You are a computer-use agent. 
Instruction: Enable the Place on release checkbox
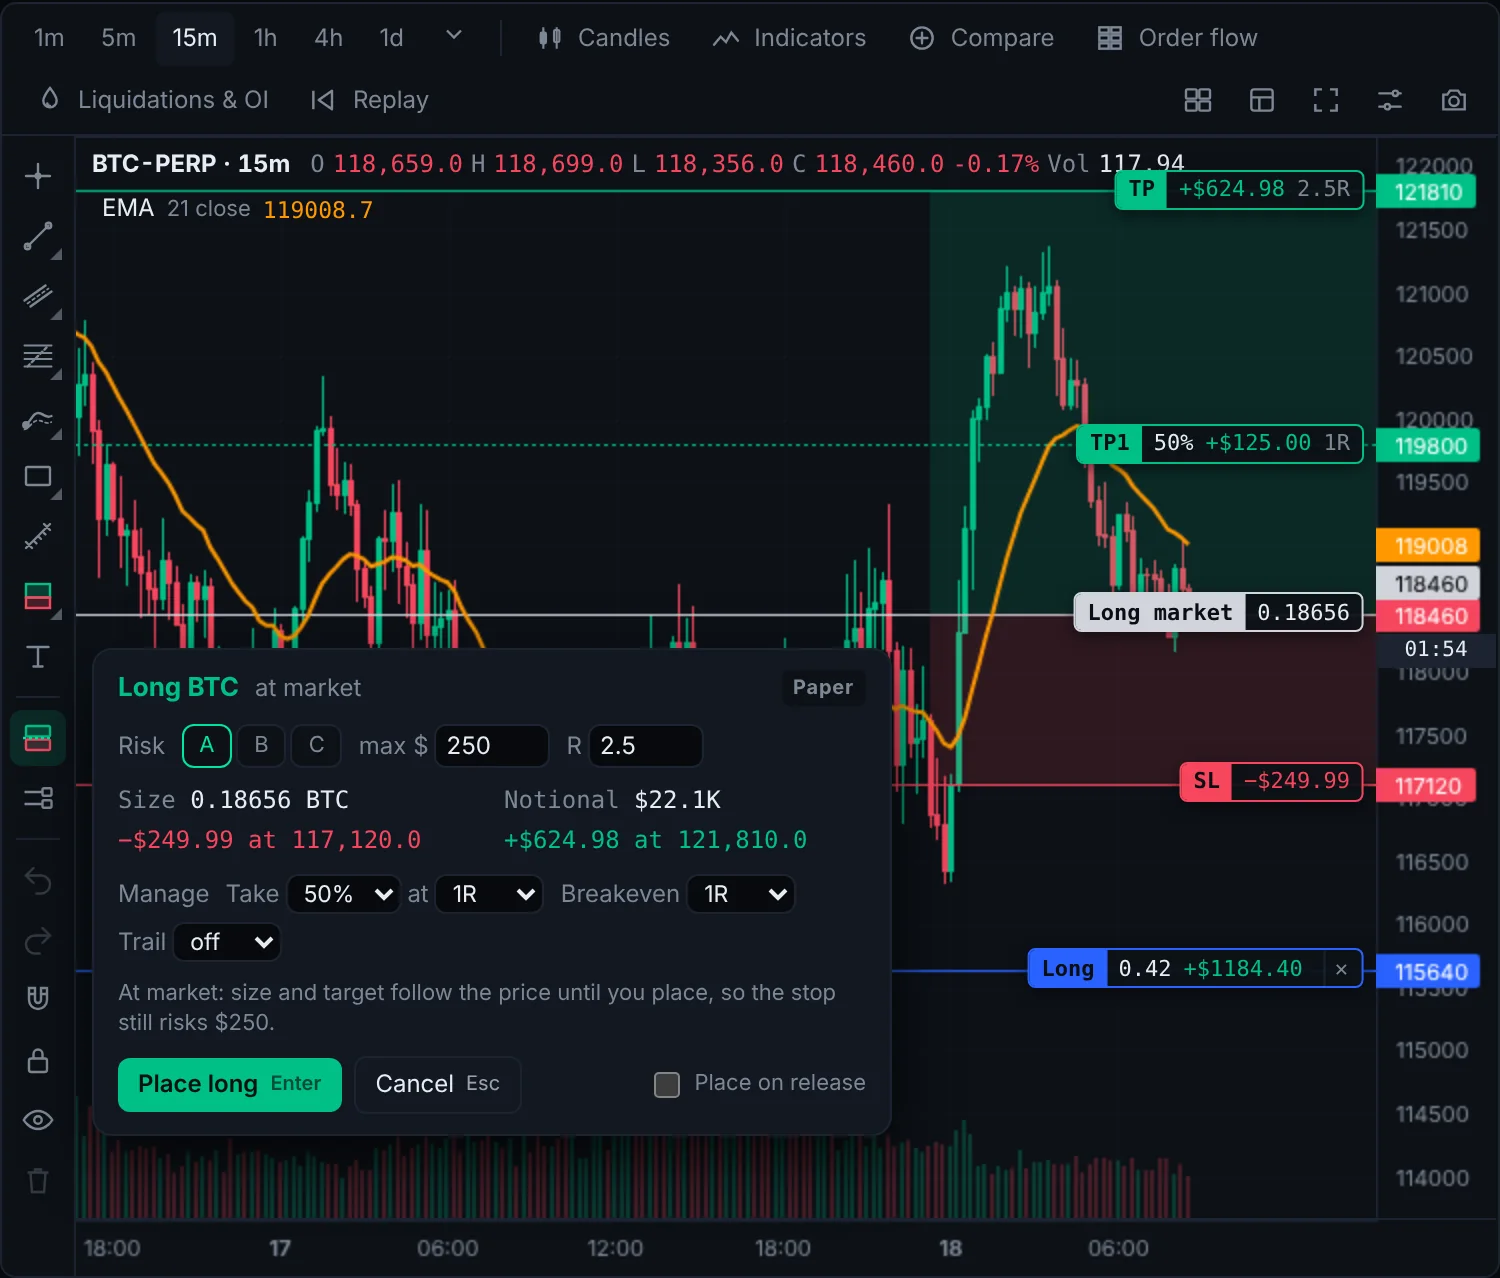click(x=667, y=1084)
